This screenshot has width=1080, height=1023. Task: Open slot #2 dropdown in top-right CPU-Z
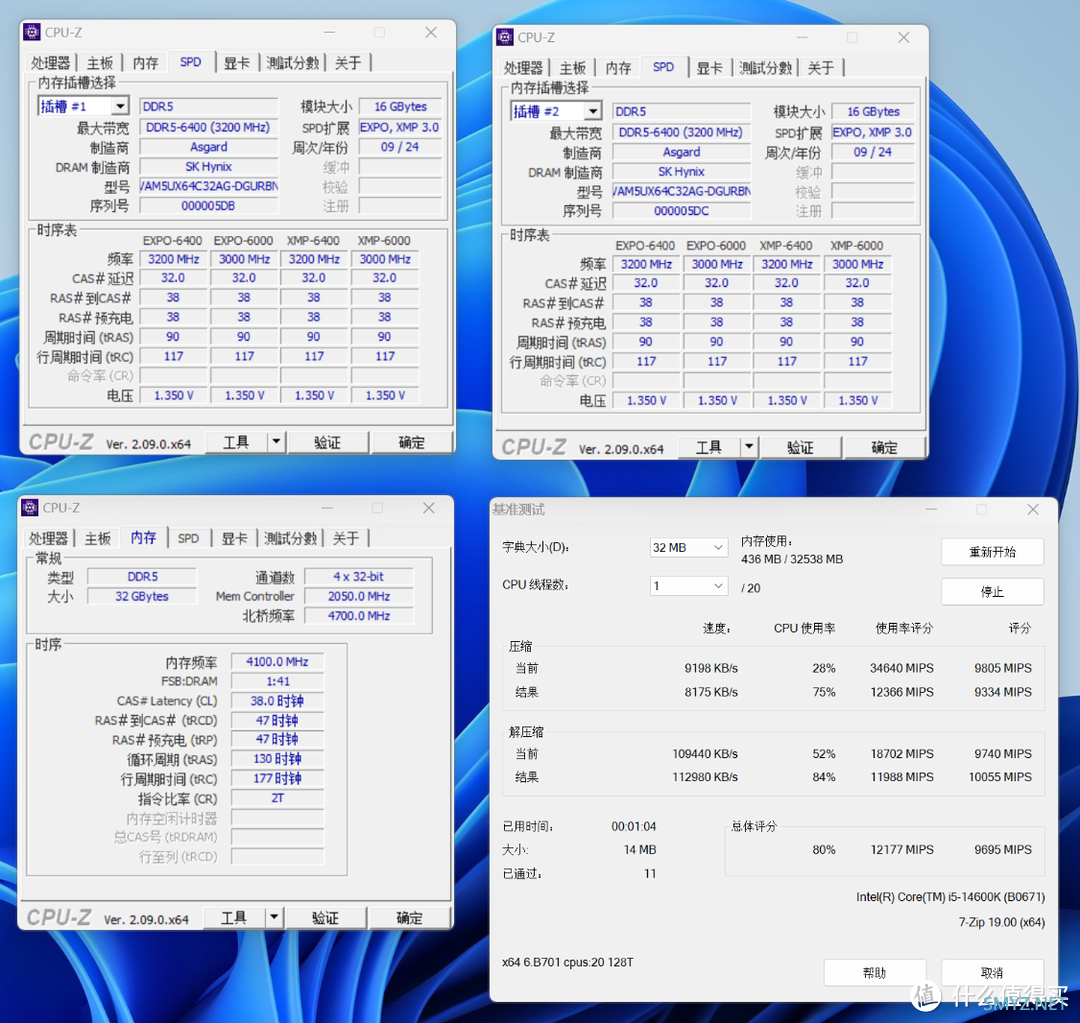click(x=593, y=111)
